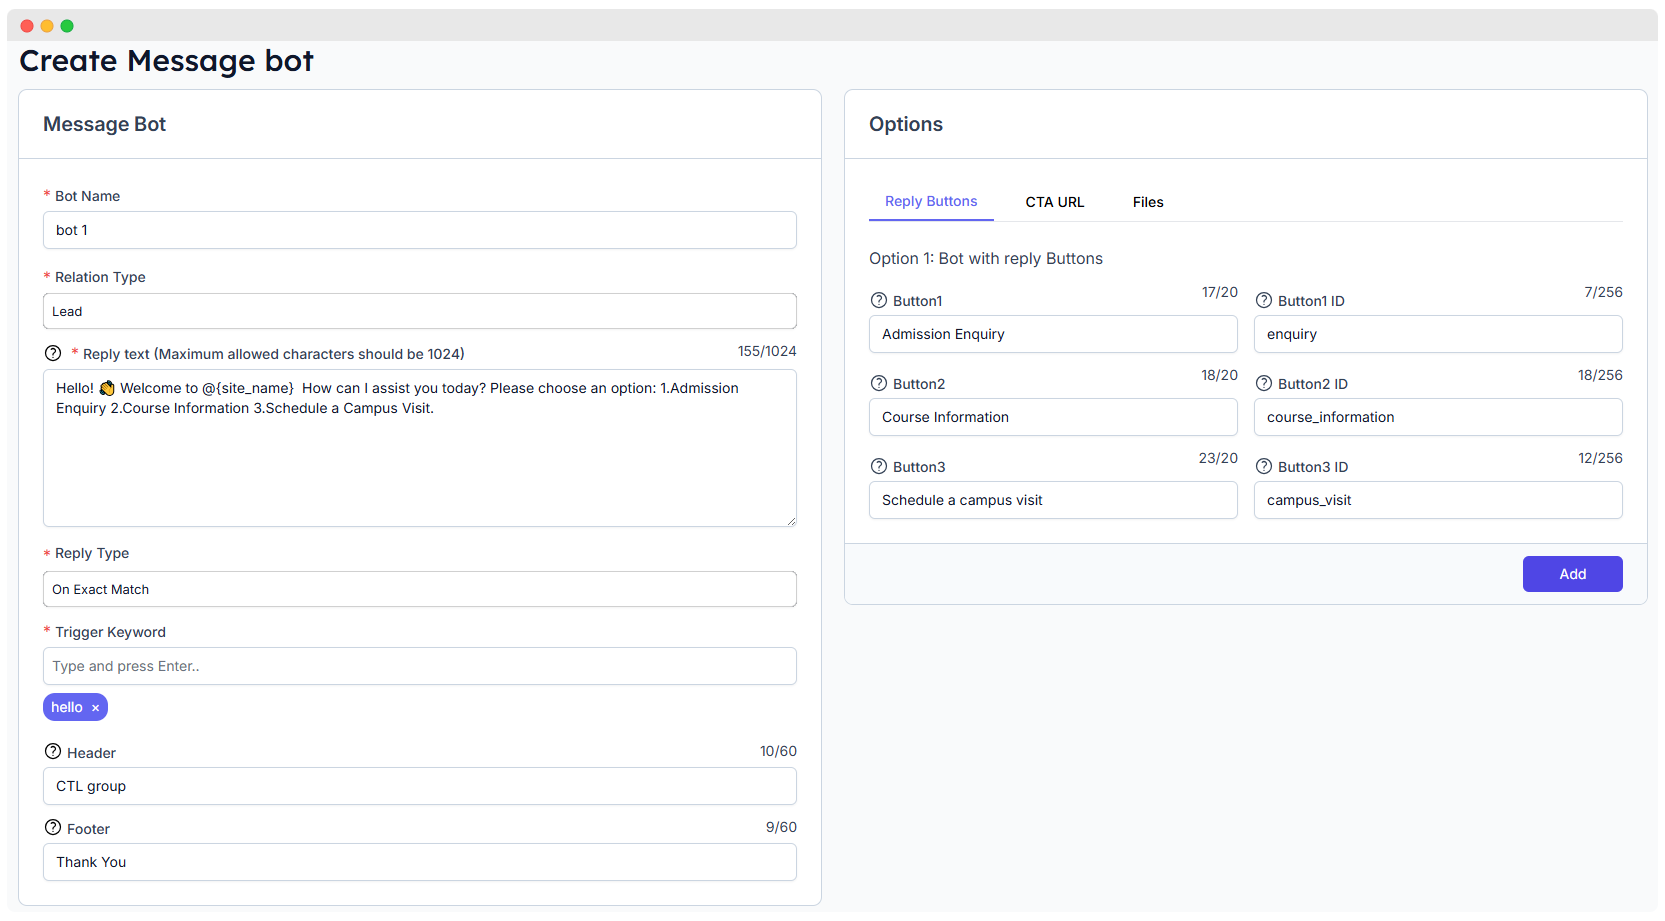Click the help icon next to Reply text
This screenshot has width=1665, height=921.
coord(51,353)
